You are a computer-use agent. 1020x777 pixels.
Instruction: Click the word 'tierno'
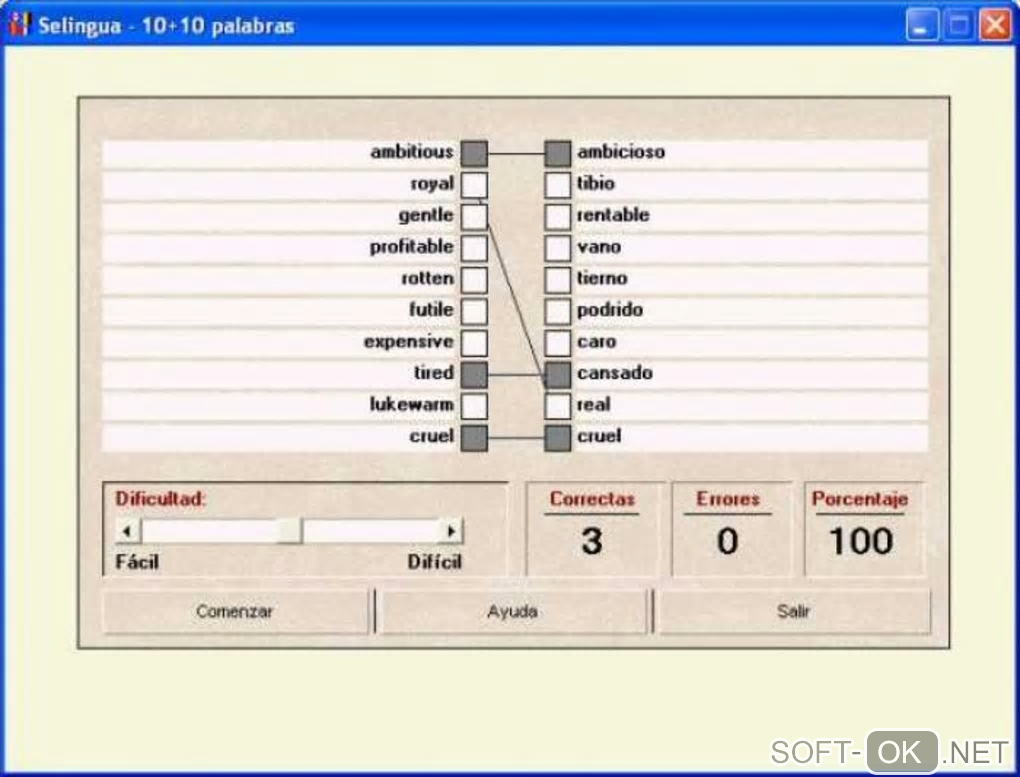click(x=602, y=278)
